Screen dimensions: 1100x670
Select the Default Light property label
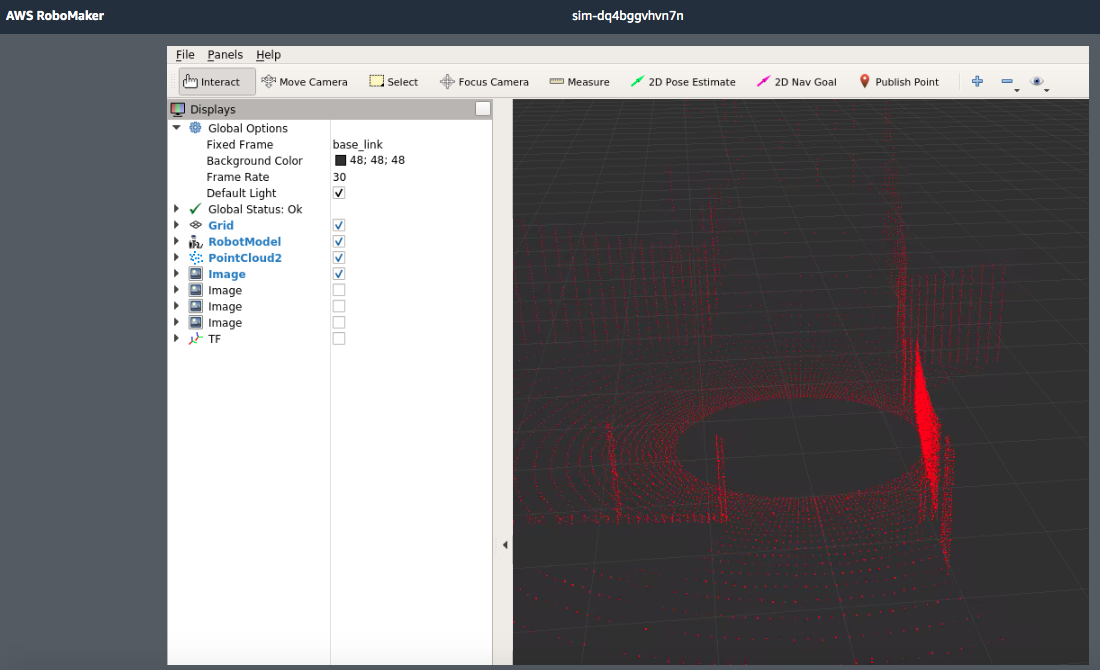pyautogui.click(x=241, y=193)
